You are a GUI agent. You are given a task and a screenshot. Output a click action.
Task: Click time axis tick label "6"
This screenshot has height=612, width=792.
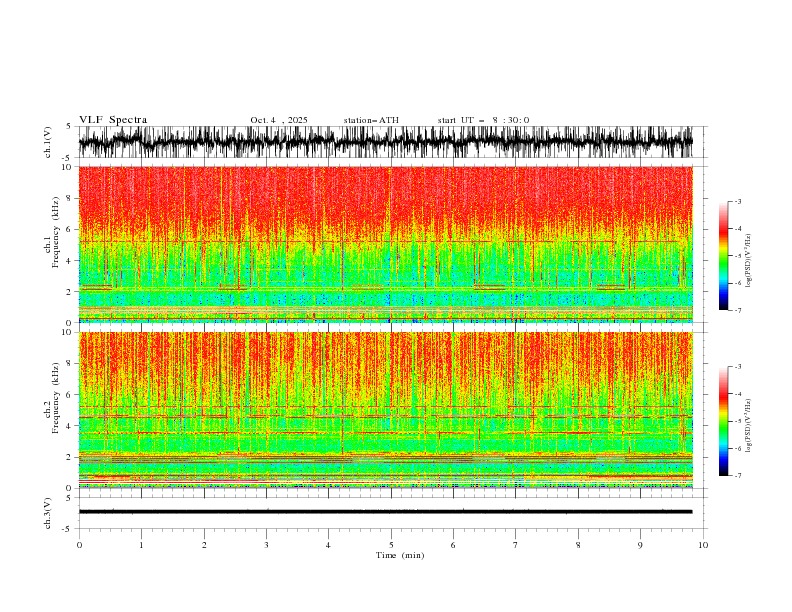(453, 545)
